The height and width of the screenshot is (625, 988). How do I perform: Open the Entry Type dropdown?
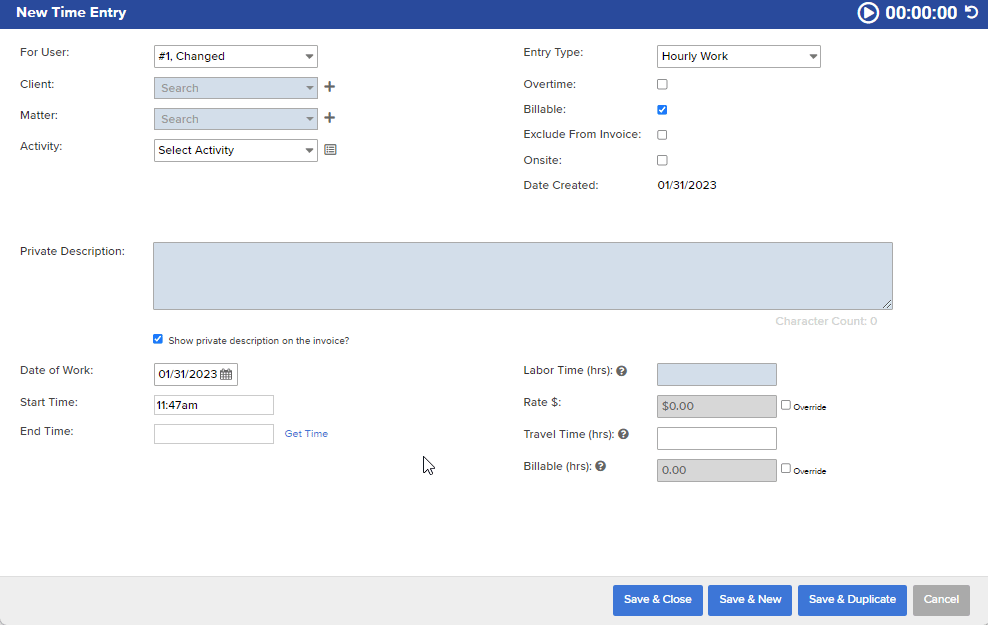[738, 56]
